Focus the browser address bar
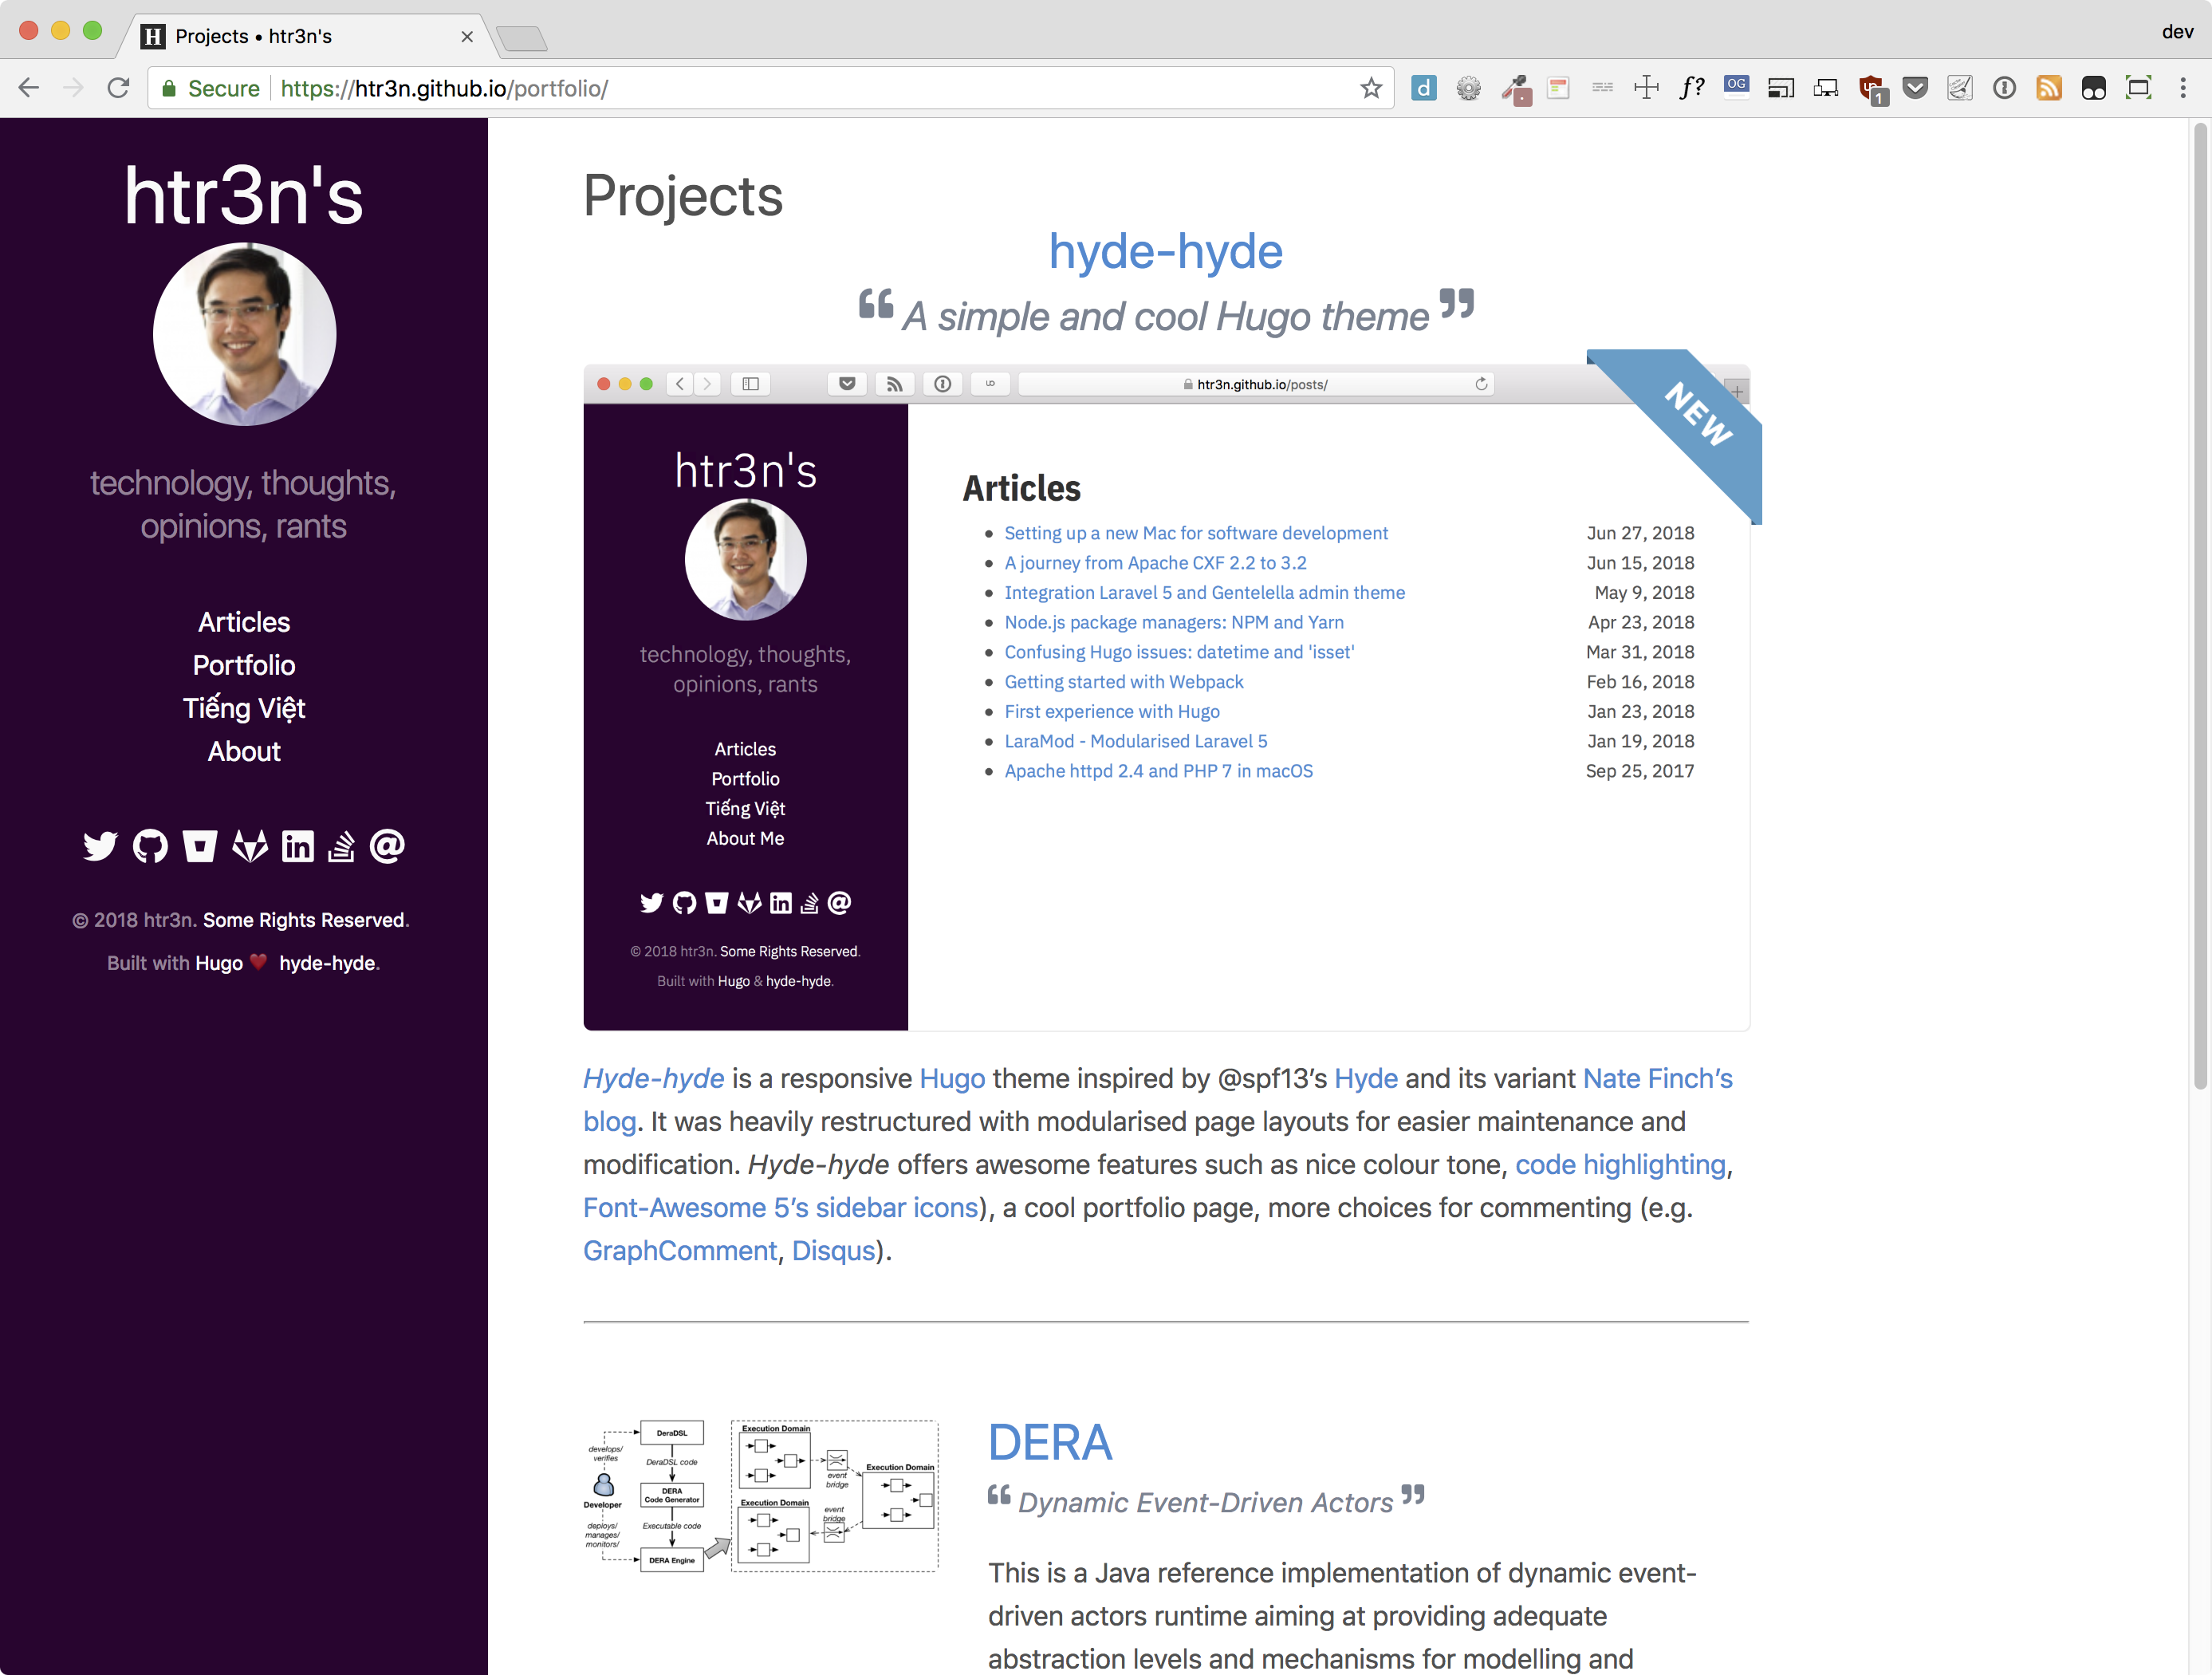Image resolution: width=2212 pixels, height=1675 pixels. tap(769, 88)
